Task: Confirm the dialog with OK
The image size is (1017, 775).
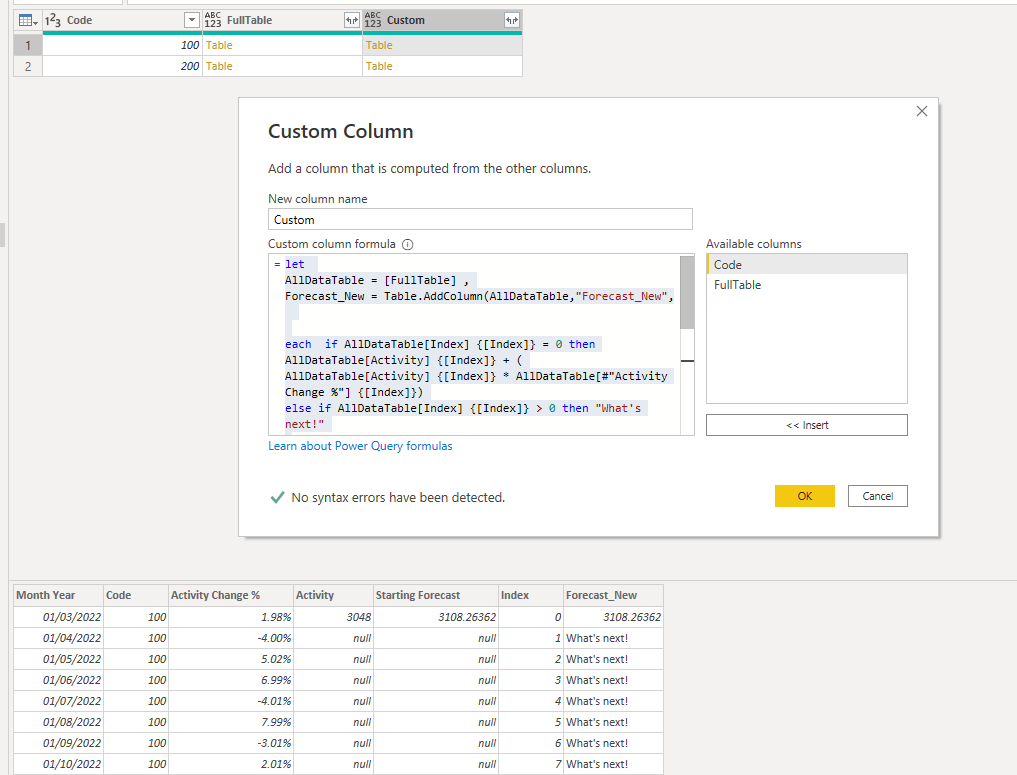Action: click(804, 496)
